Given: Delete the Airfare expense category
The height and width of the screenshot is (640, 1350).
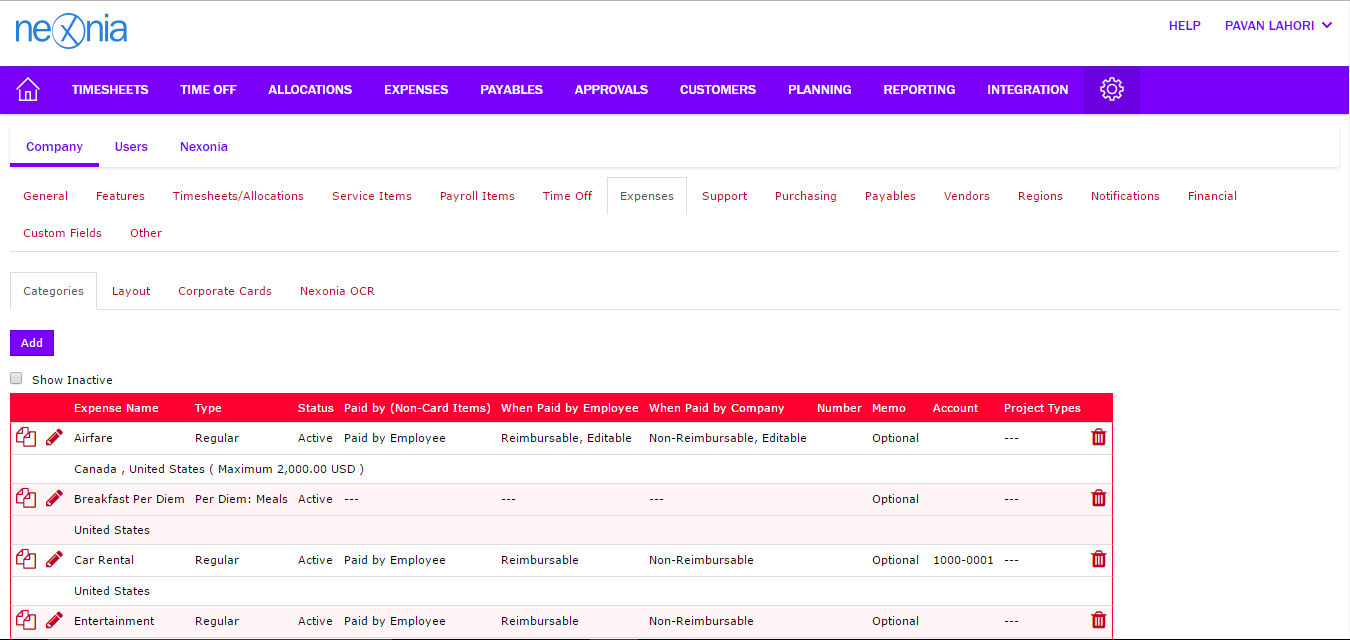Looking at the screenshot, I should click(x=1098, y=437).
